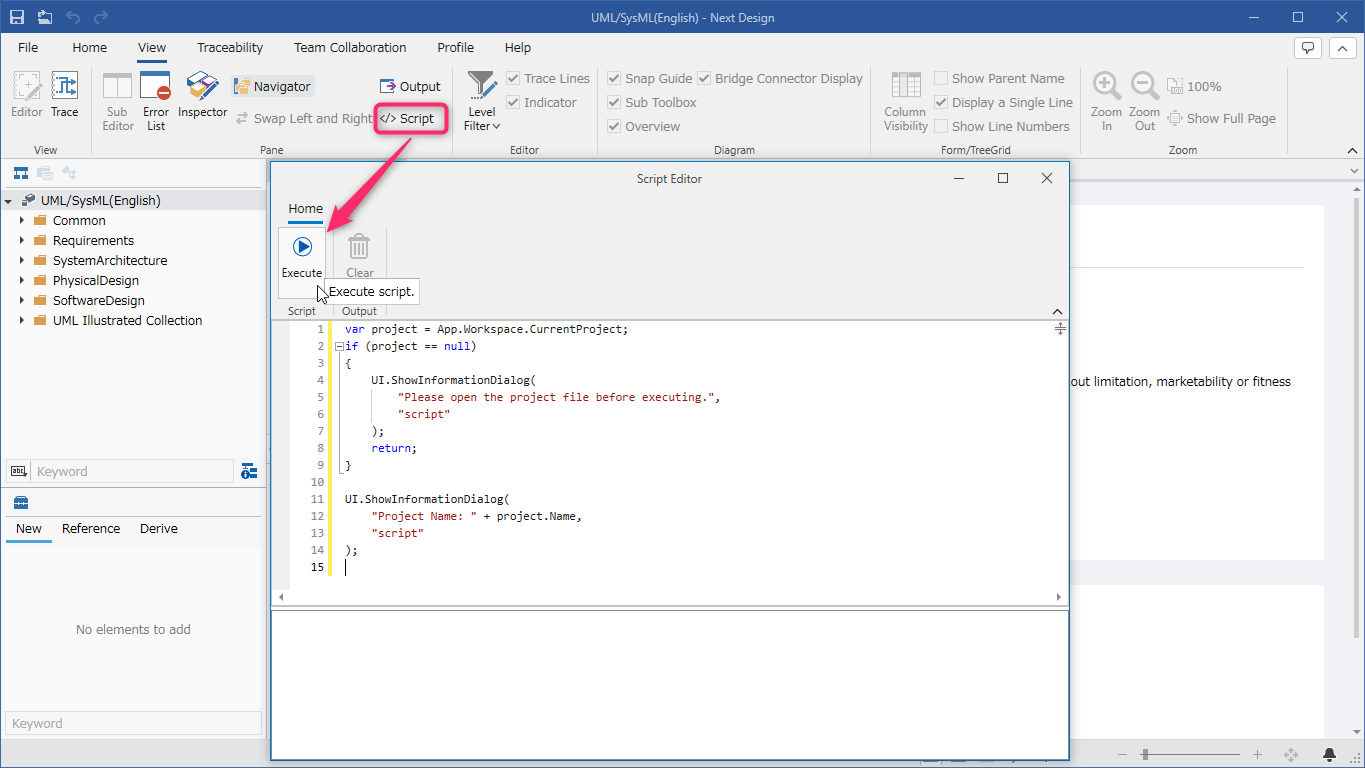This screenshot has width=1365, height=768.
Task: Select the Reference tab in toolbox
Action: (91, 528)
